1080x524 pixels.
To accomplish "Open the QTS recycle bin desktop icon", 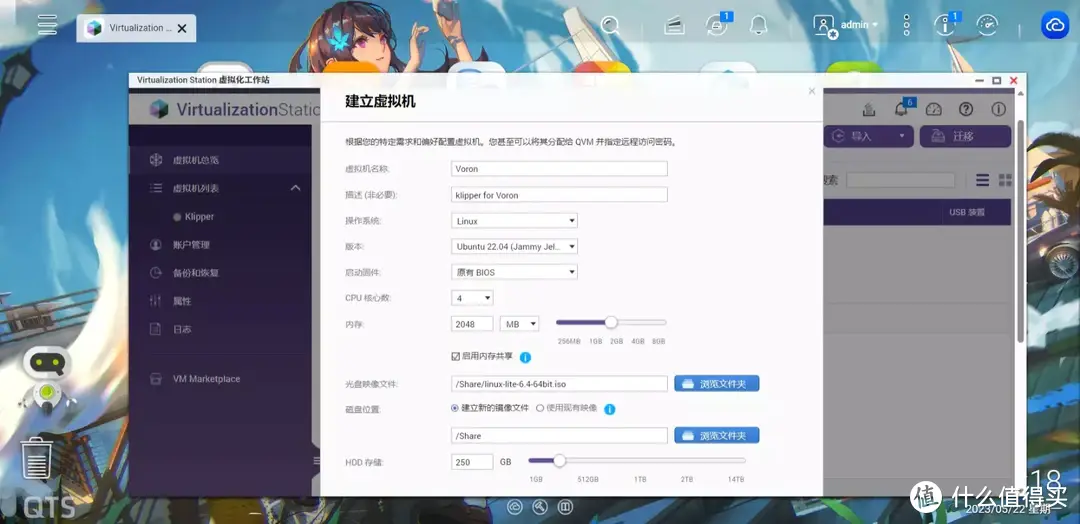I will [36, 459].
